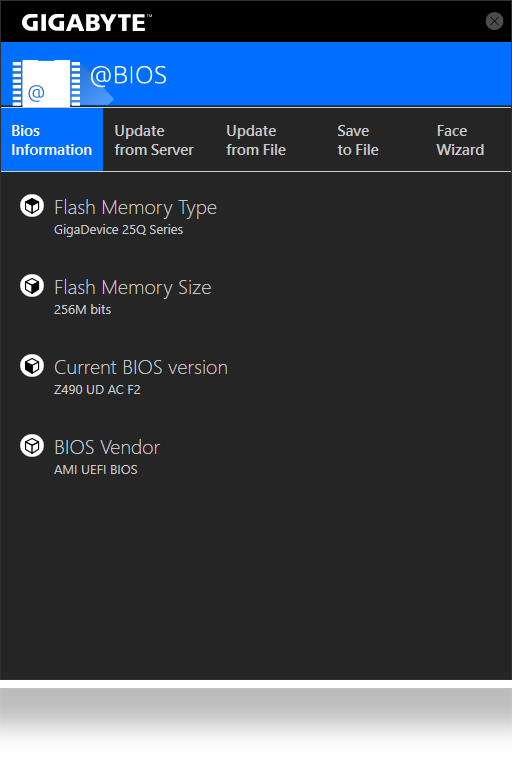Switch to the Bios Information tab
Viewport: 512px width, 780px height.
(x=52, y=140)
